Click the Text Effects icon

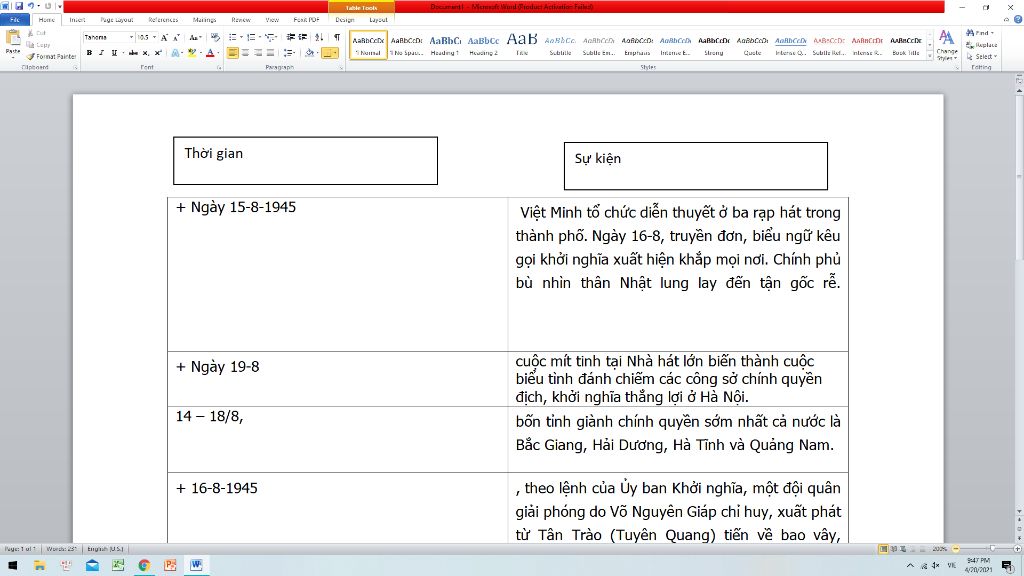175,53
